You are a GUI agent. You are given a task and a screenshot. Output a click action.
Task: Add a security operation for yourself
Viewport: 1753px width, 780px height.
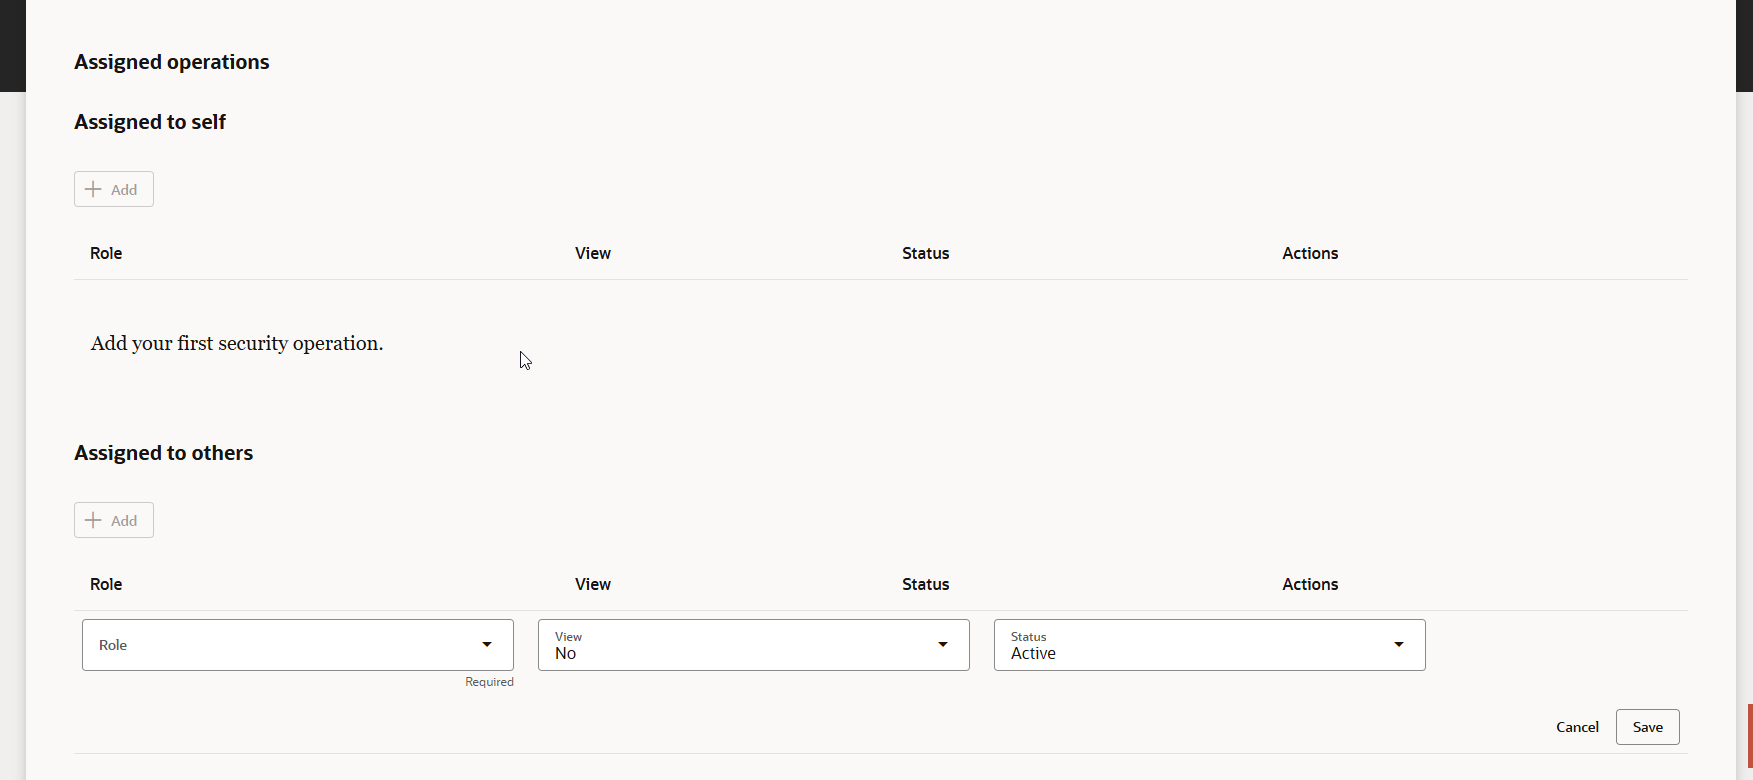[x=113, y=189]
